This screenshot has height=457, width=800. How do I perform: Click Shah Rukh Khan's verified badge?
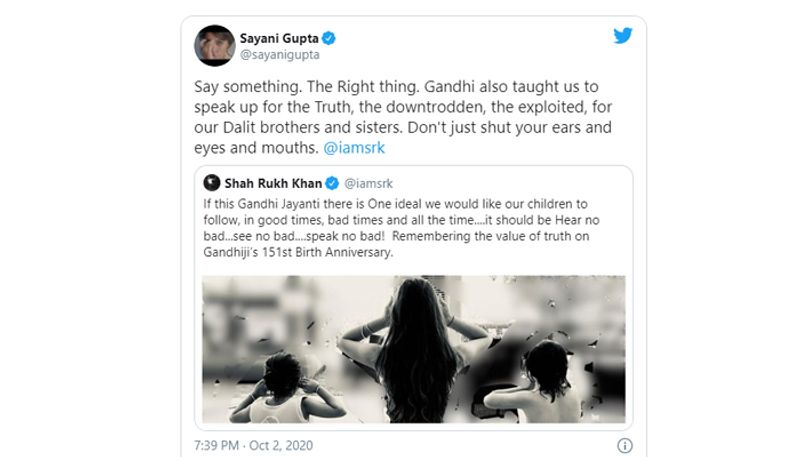[332, 183]
